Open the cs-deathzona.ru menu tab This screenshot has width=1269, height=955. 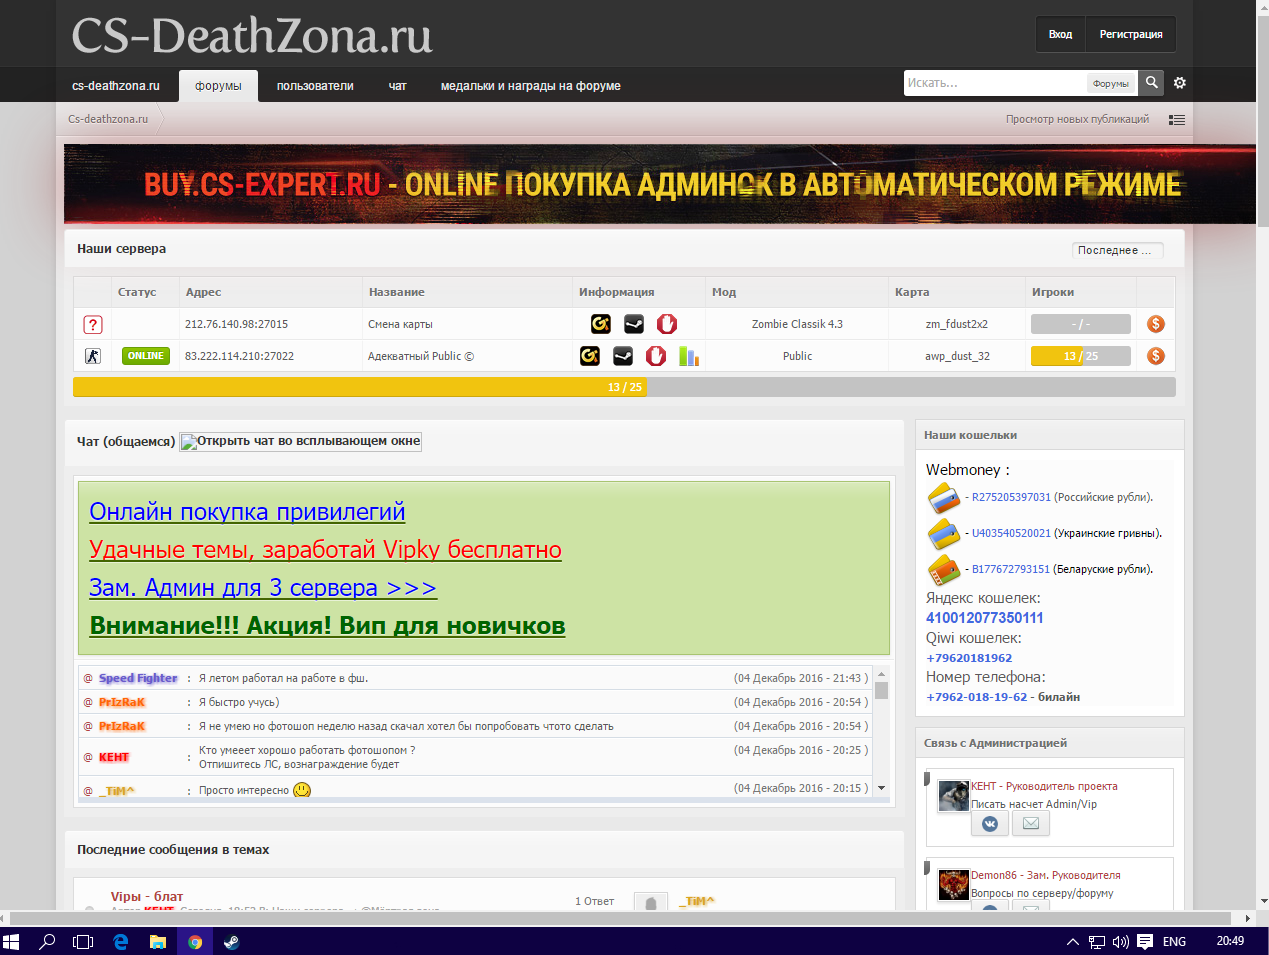116,86
